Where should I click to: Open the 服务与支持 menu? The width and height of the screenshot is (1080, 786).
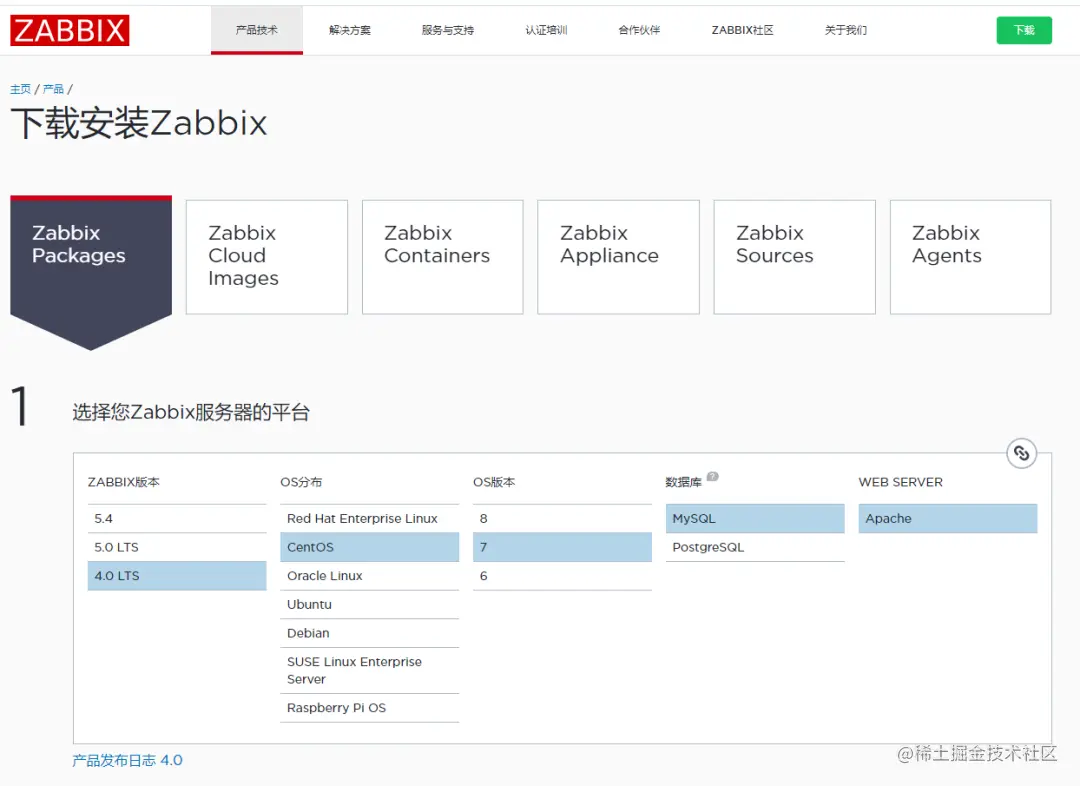coord(448,30)
